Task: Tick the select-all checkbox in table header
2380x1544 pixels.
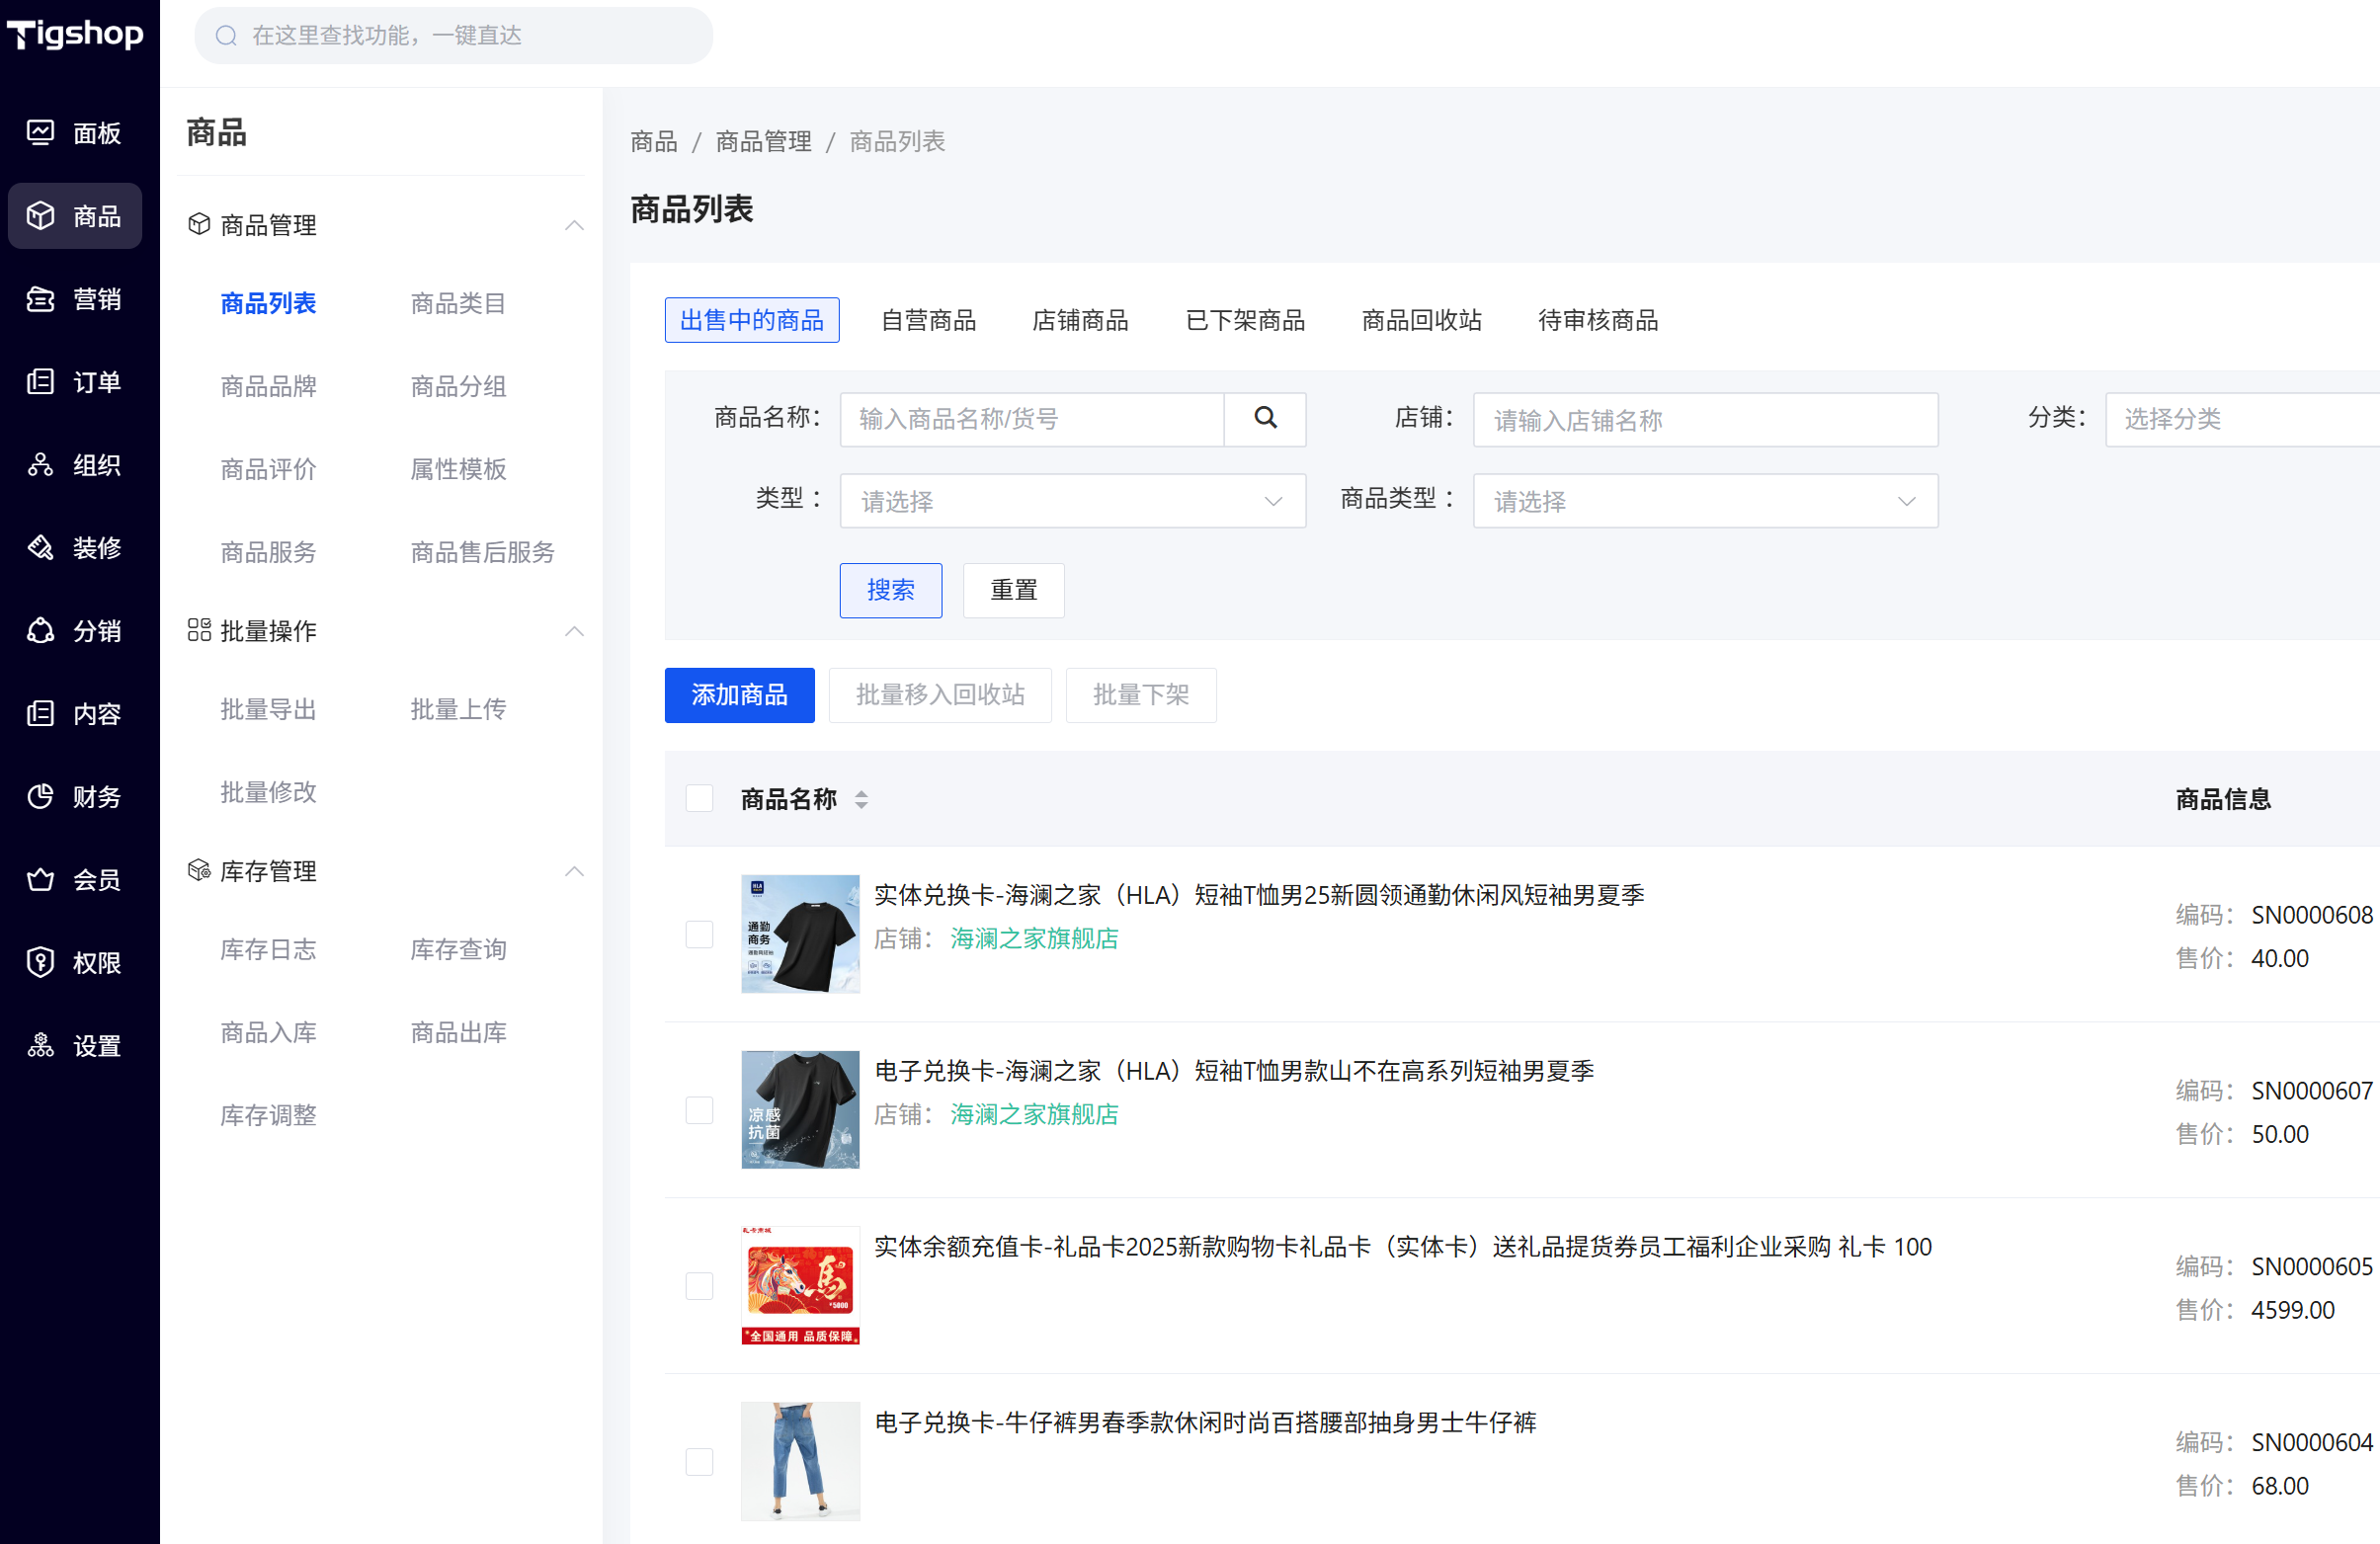Action: (x=699, y=799)
